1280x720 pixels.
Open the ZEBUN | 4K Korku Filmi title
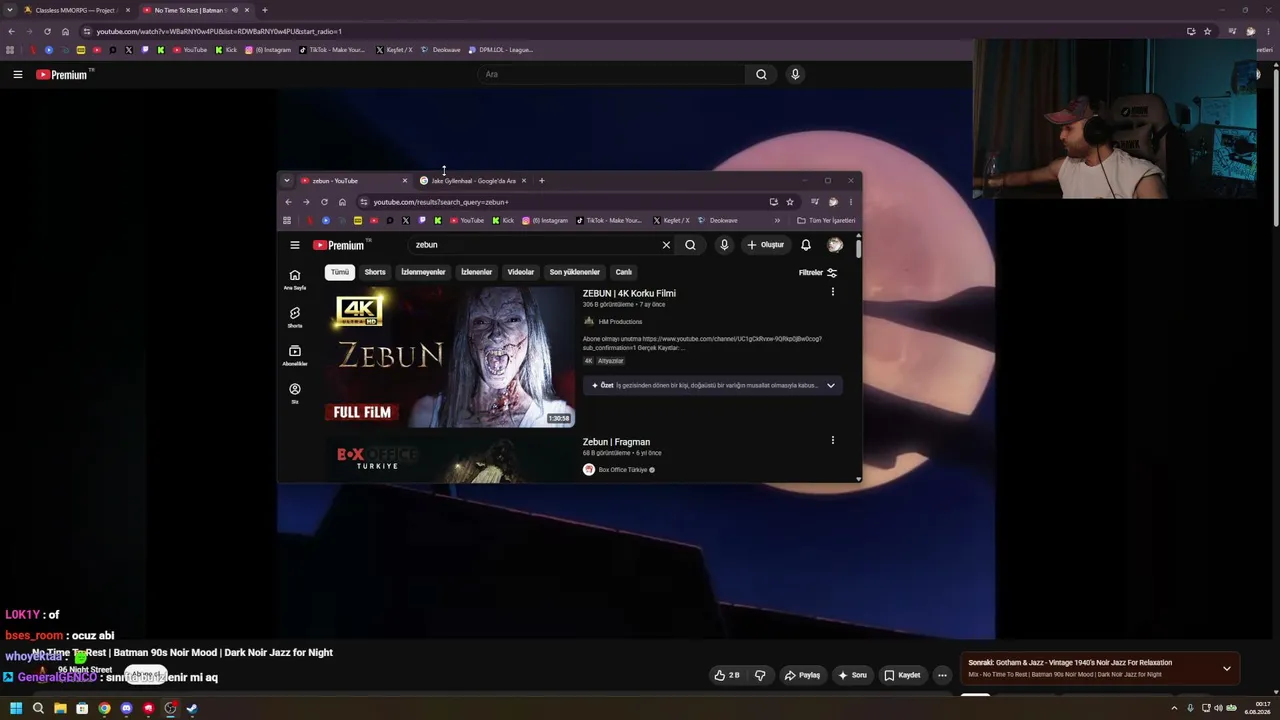(629, 293)
